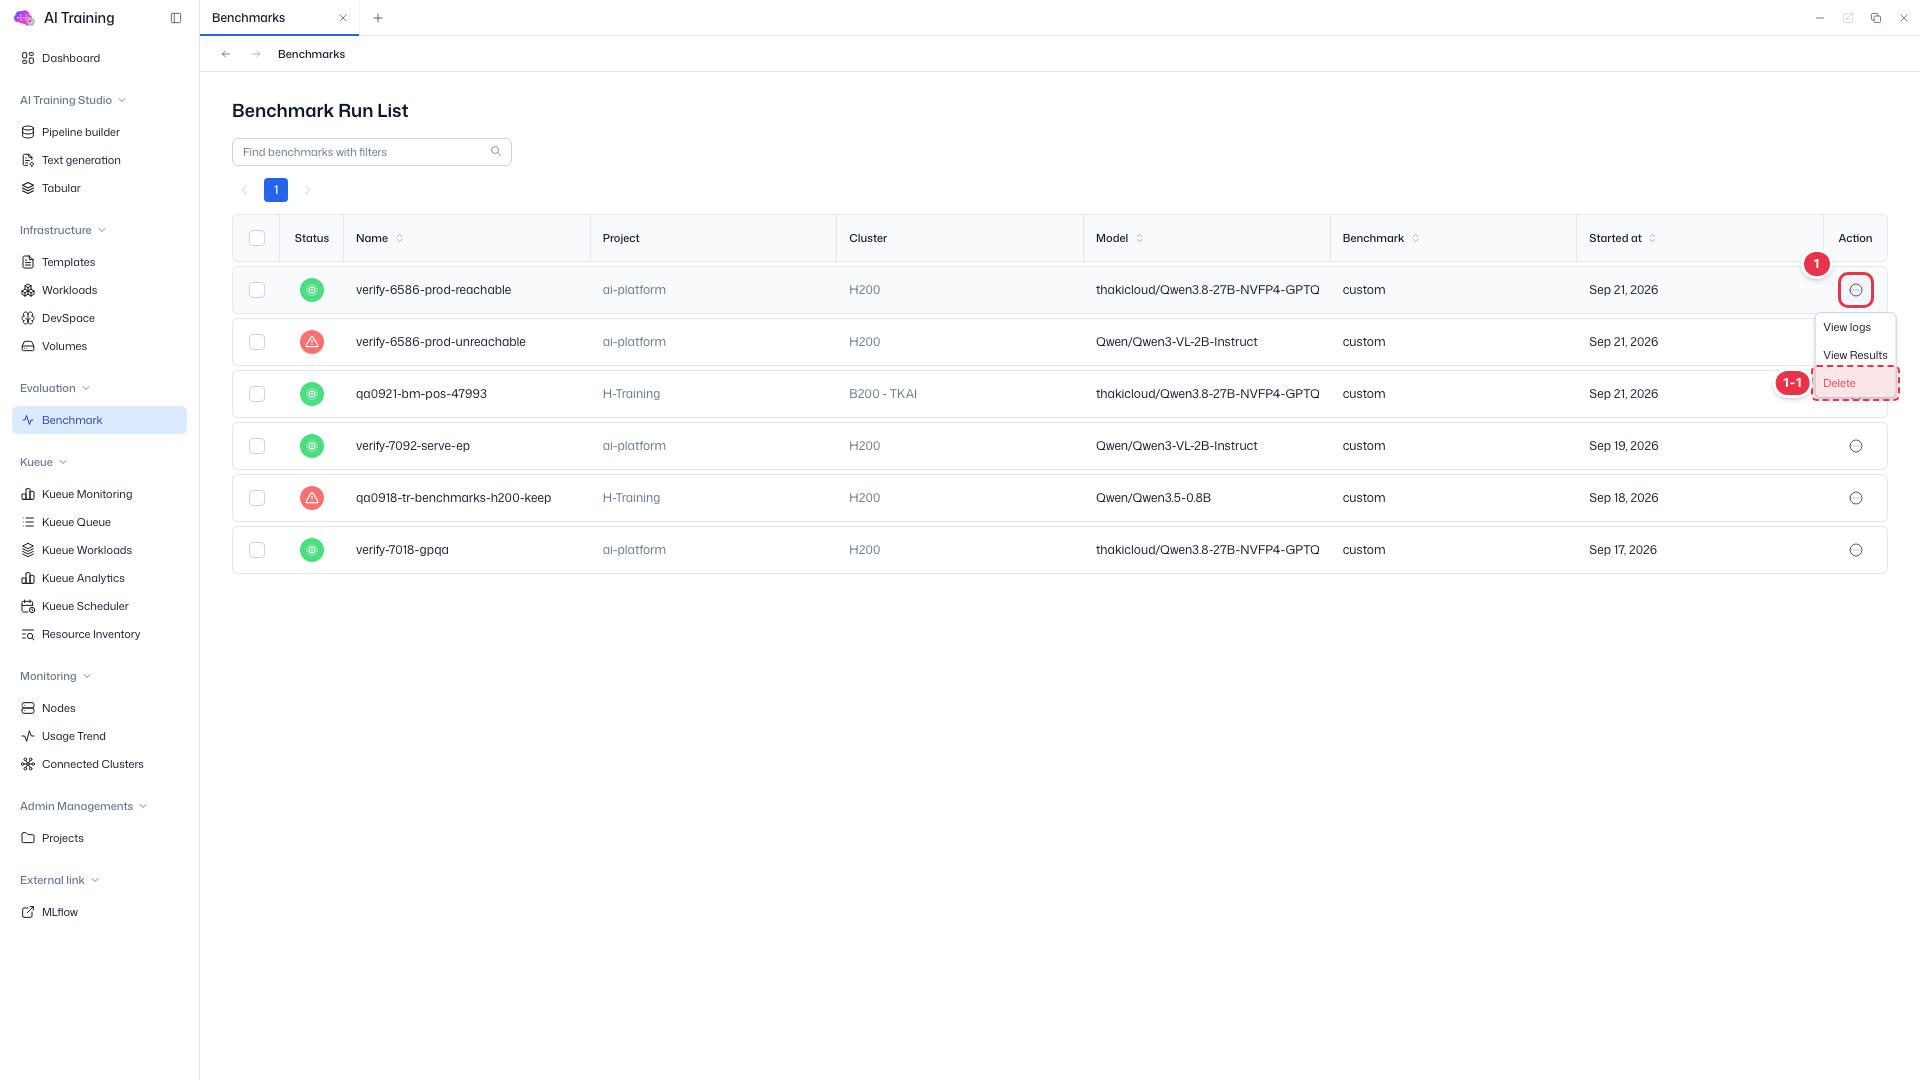Select the verify-7092-serve-ep row checkbox
The image size is (1920, 1080).
(x=257, y=446)
